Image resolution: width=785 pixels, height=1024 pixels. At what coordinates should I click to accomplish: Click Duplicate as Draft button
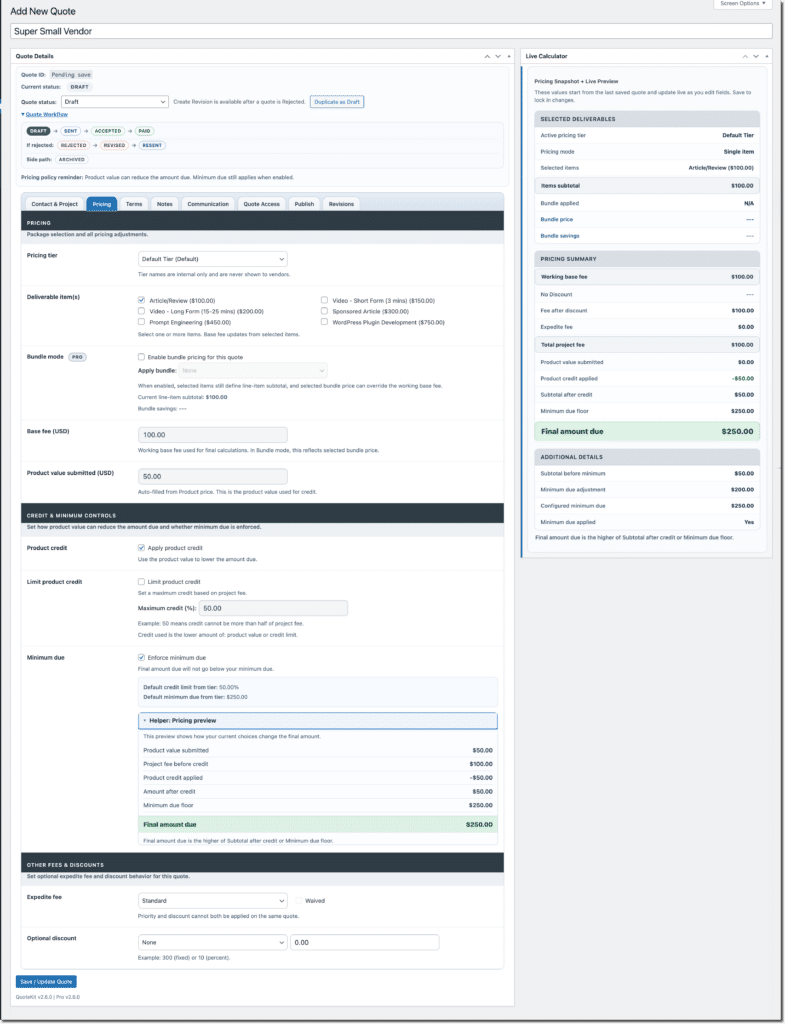coord(337,102)
